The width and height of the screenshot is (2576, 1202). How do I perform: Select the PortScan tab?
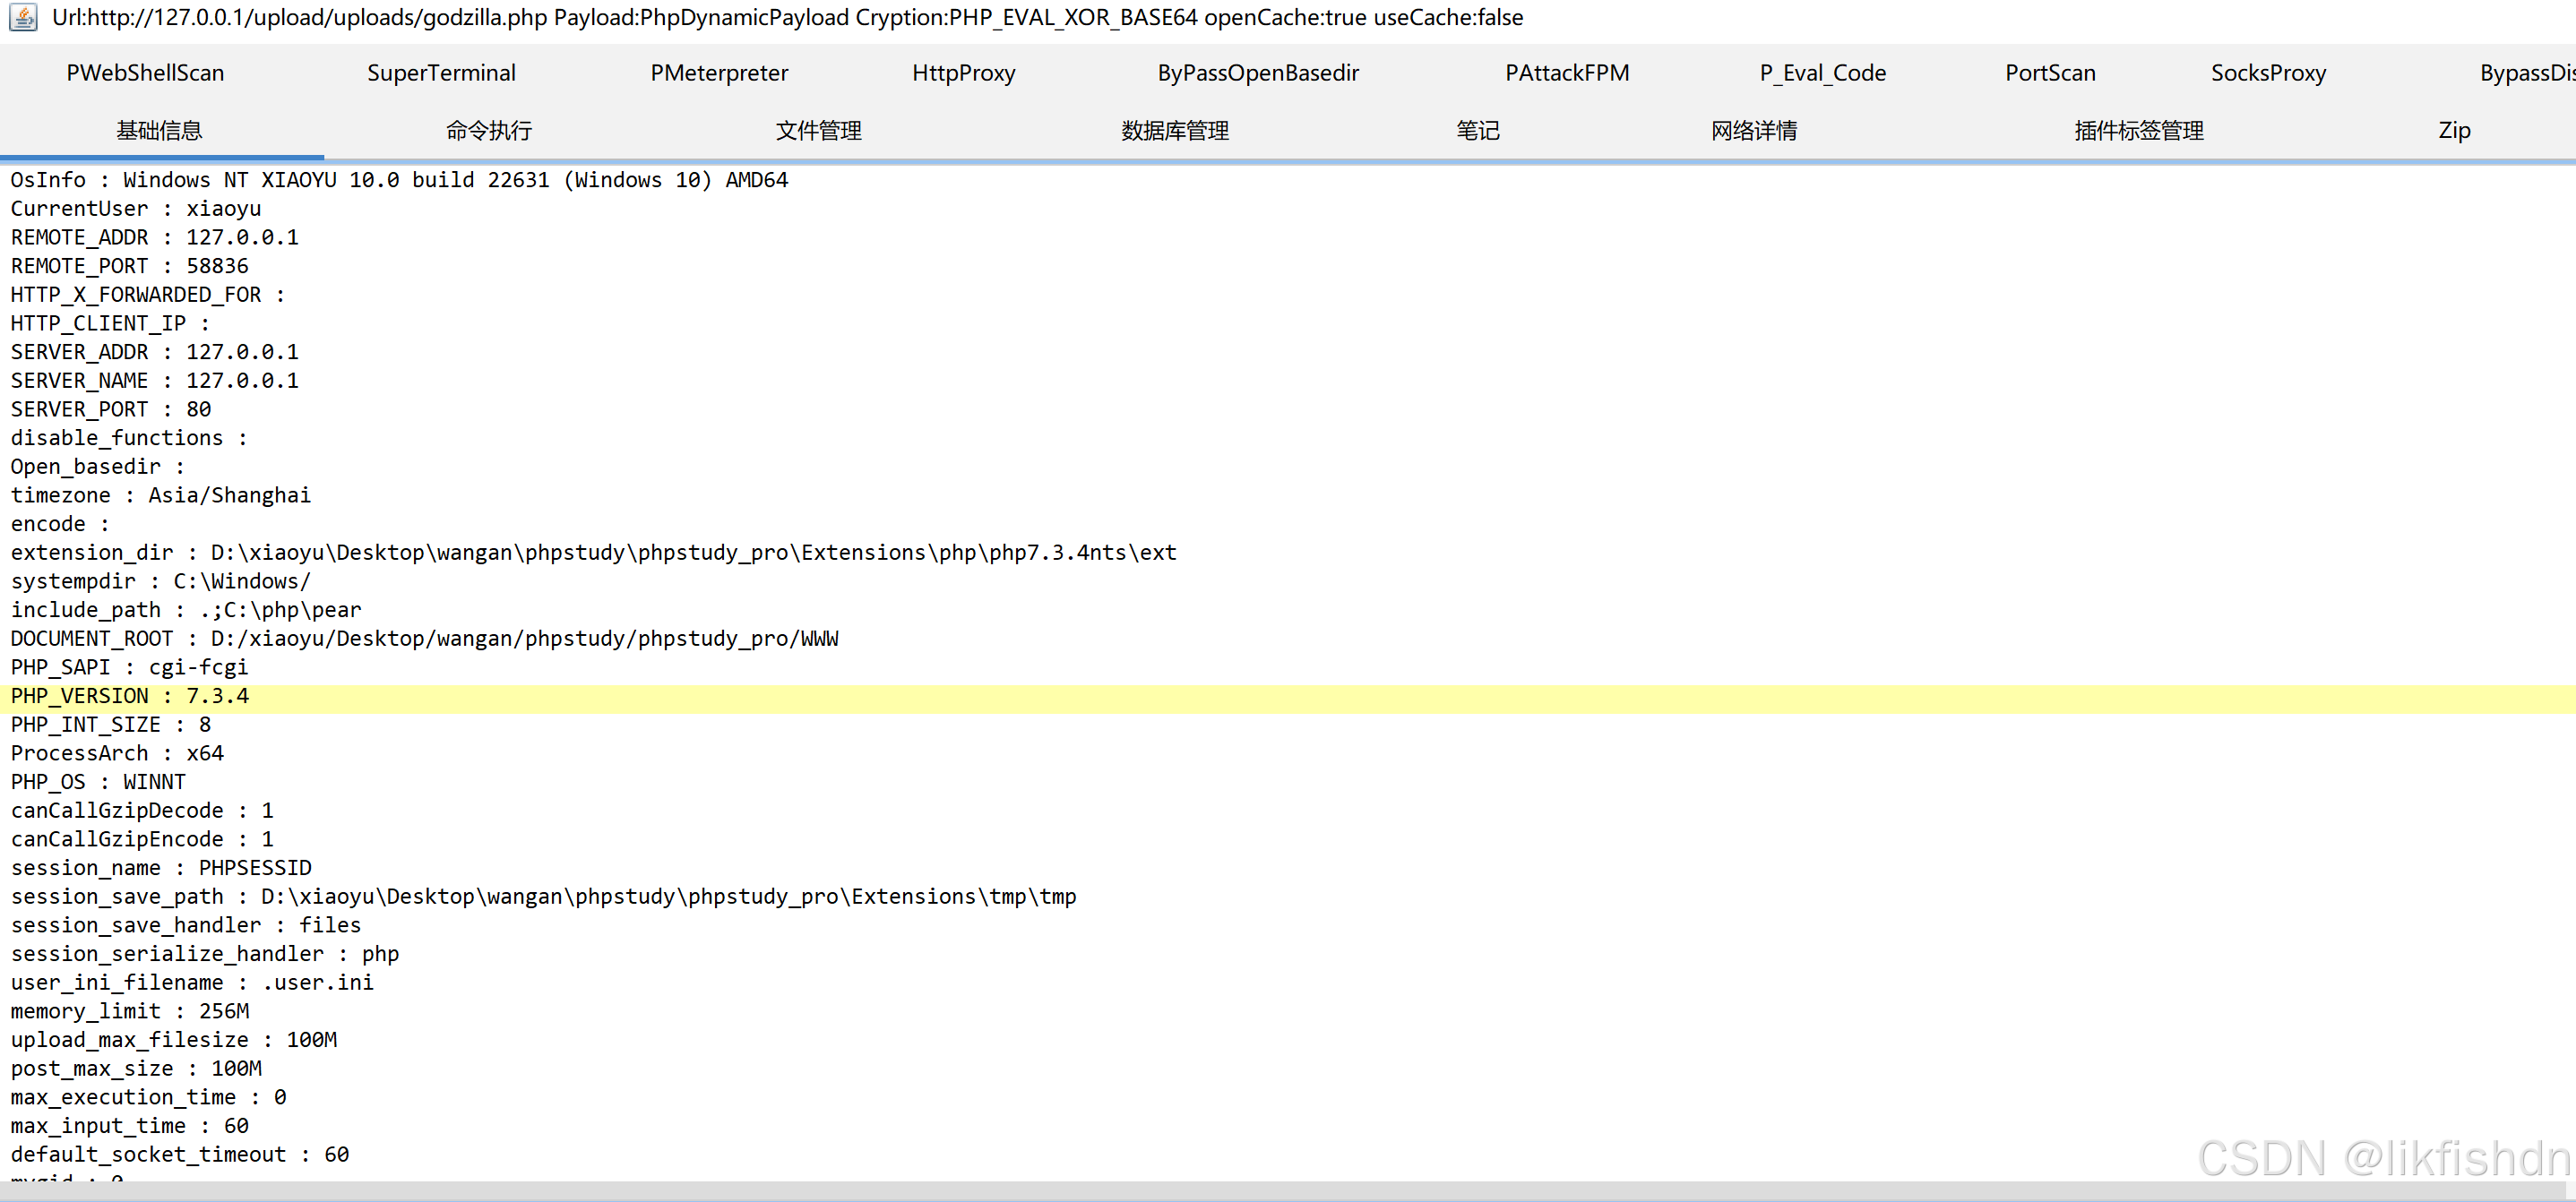click(x=2049, y=73)
